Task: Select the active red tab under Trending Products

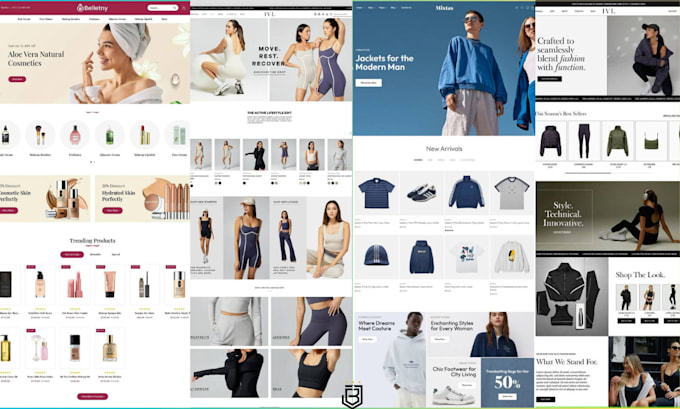Action: (72, 255)
